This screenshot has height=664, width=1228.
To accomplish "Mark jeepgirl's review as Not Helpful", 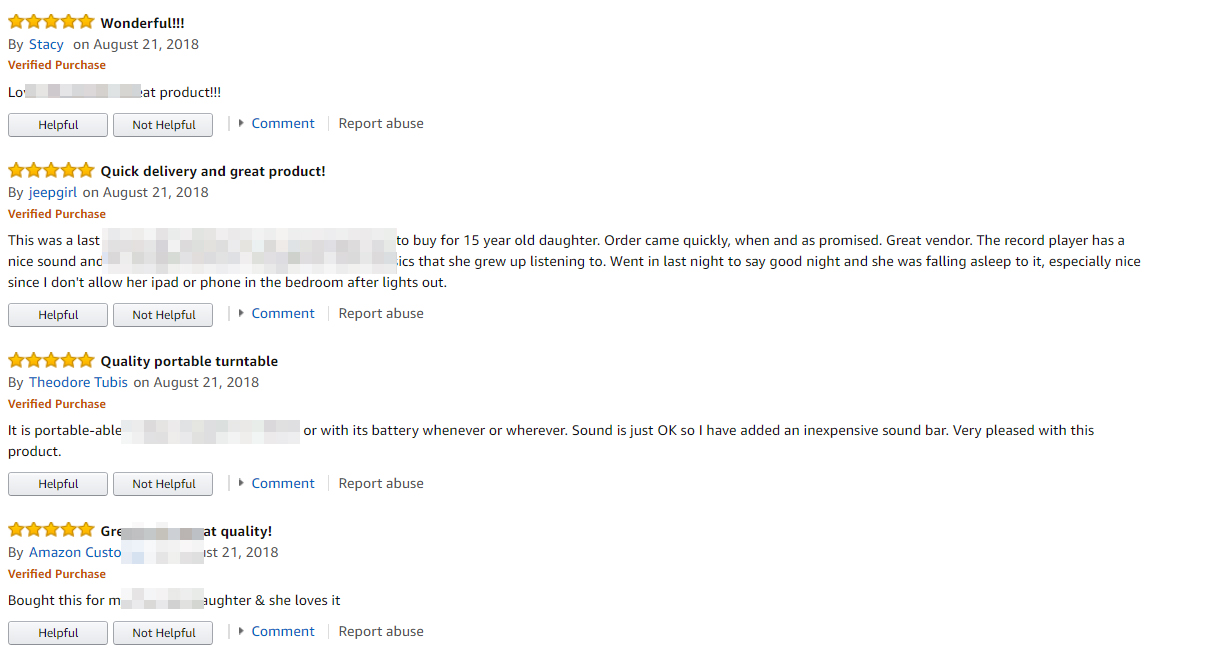I will [x=163, y=315].
